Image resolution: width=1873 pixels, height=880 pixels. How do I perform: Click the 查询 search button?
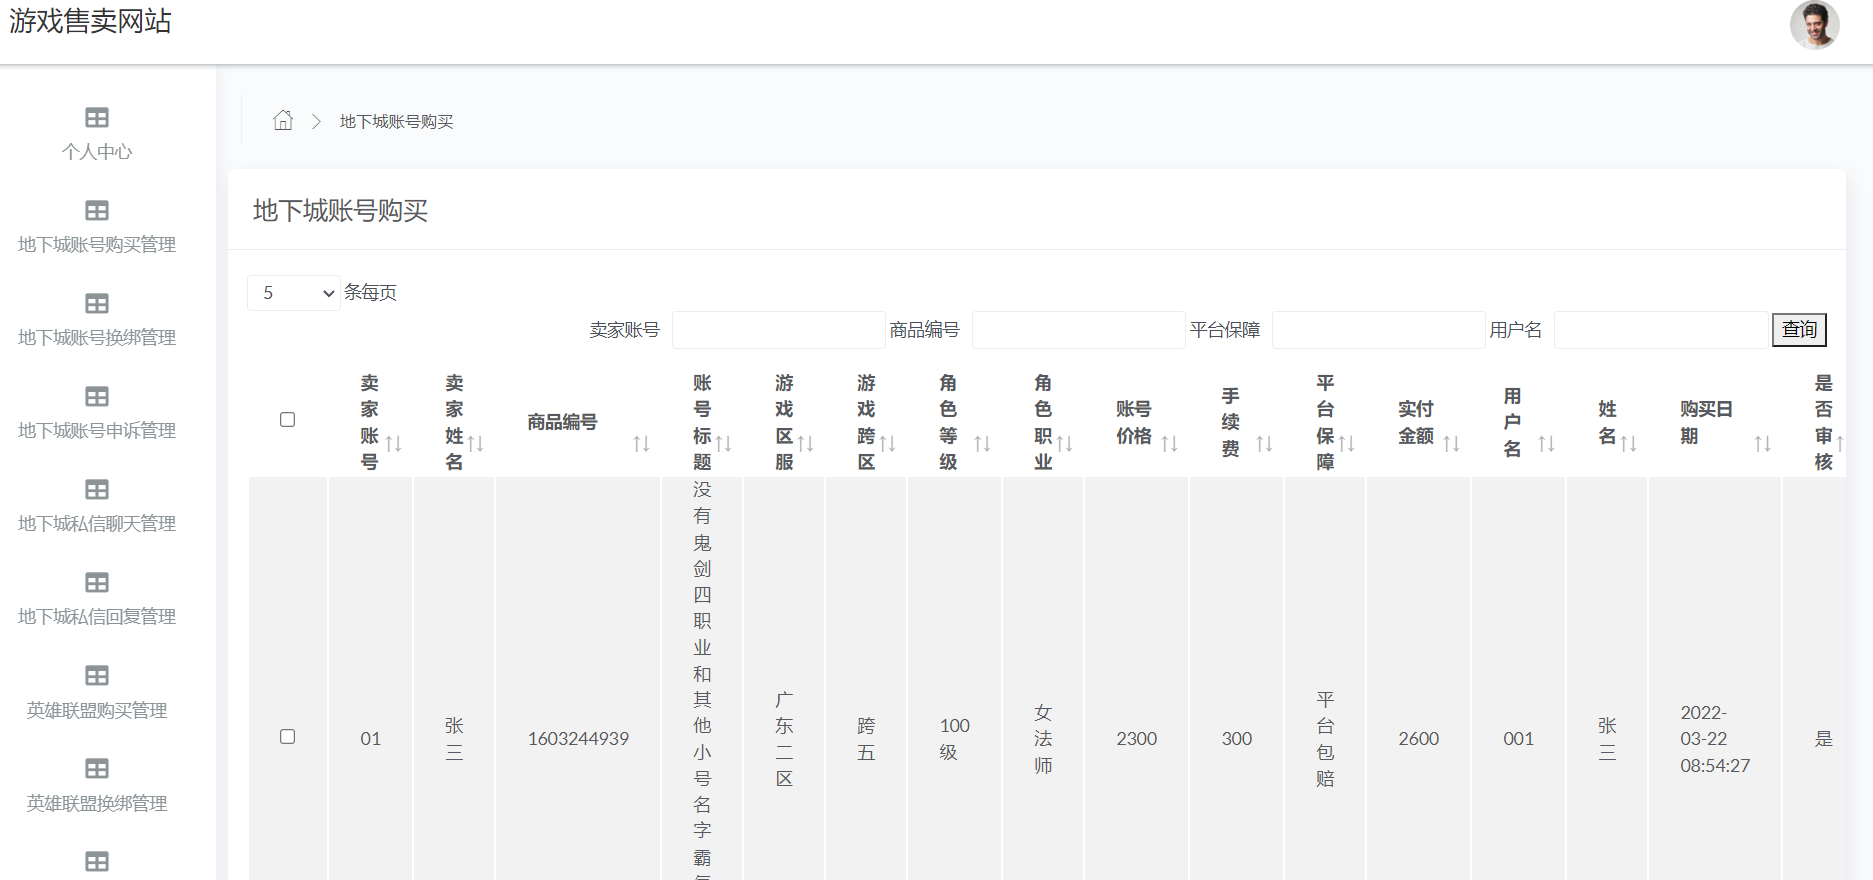[x=1799, y=330]
